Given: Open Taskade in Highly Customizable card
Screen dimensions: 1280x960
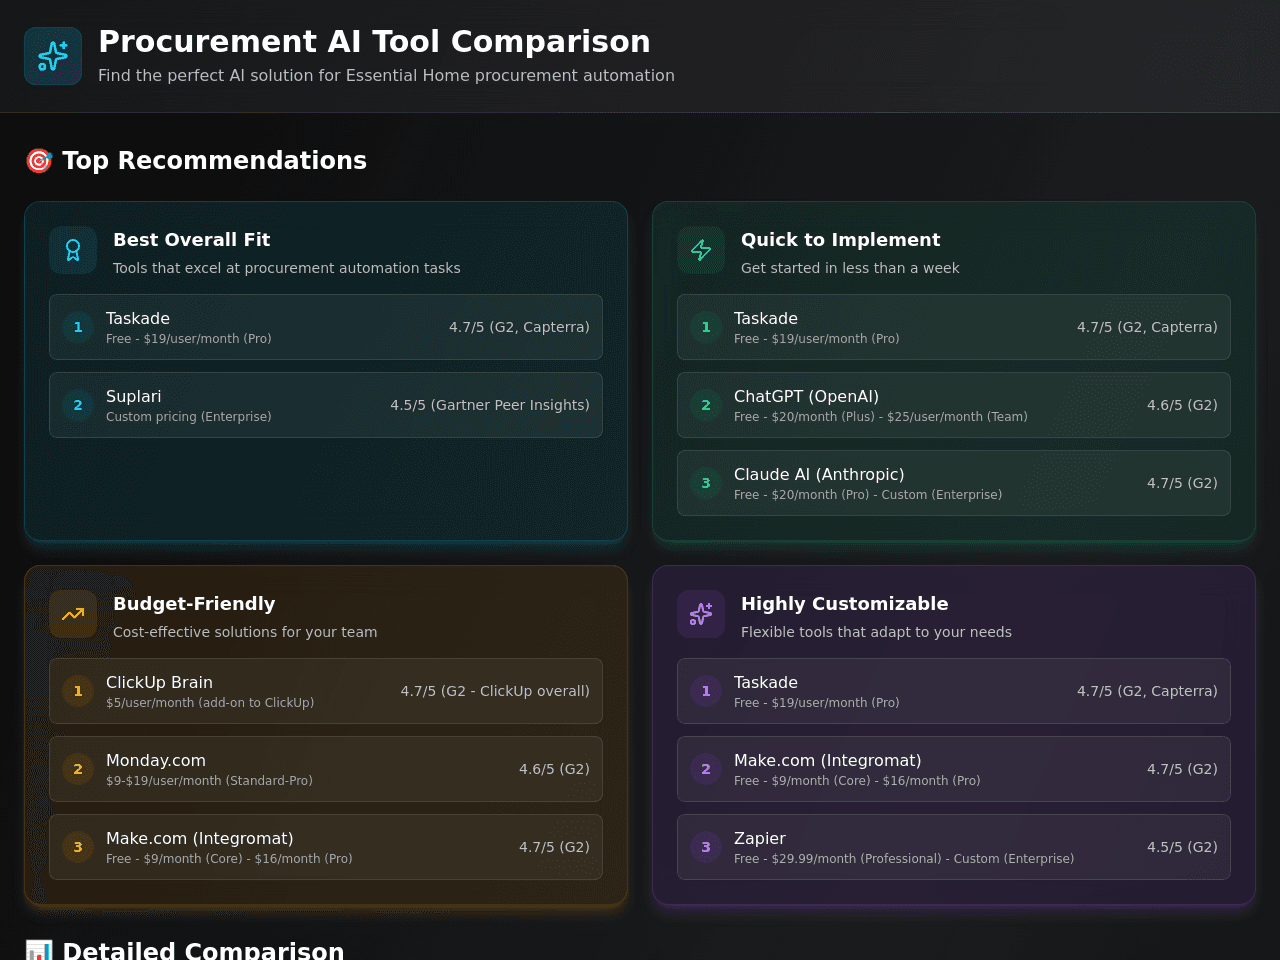Looking at the screenshot, I should [x=954, y=691].
